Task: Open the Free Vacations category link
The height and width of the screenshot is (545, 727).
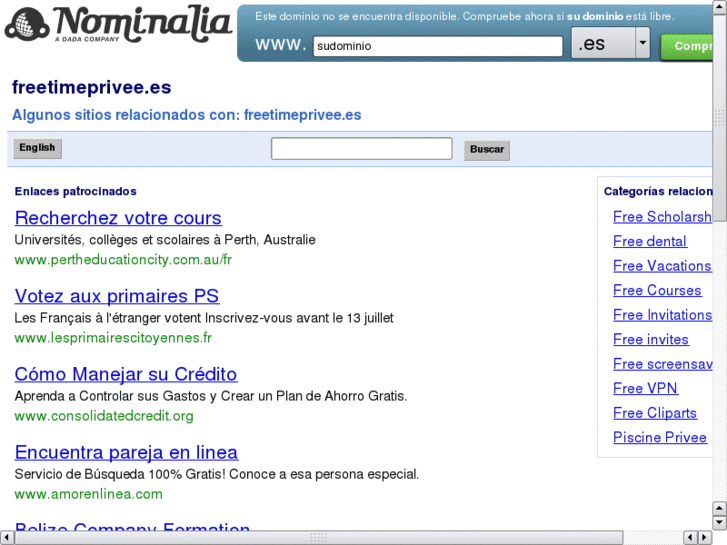Action: coord(663,266)
